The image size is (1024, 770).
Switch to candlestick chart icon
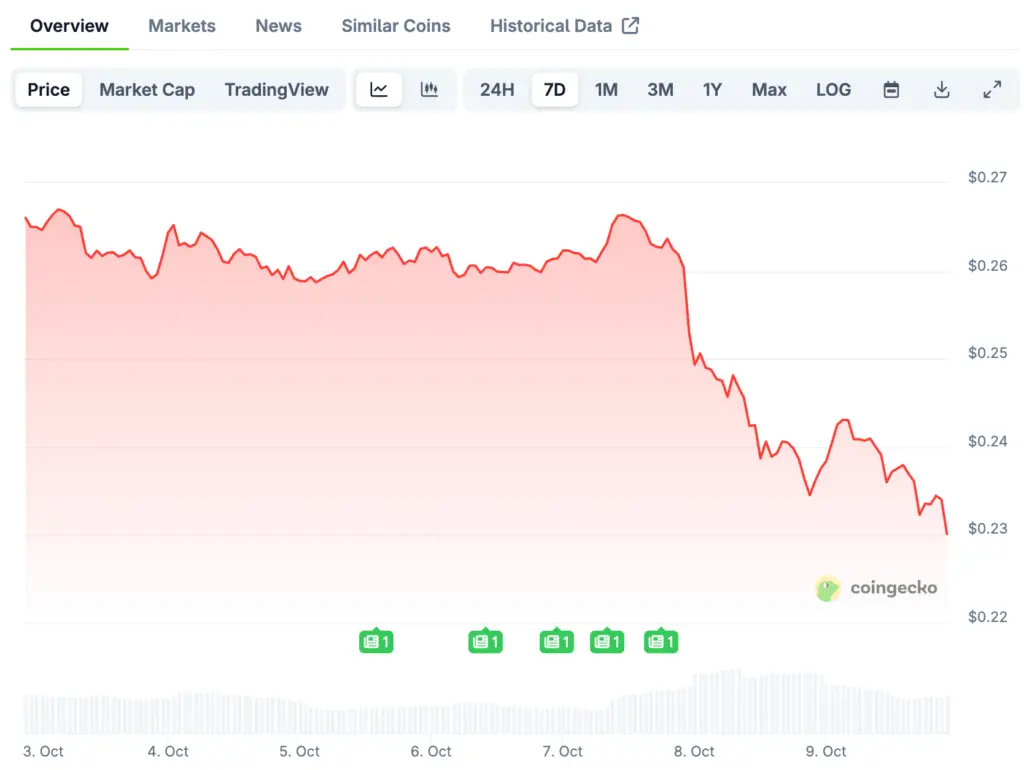[x=429, y=90]
